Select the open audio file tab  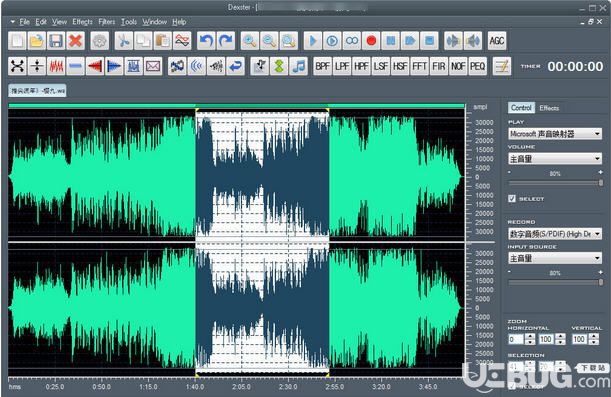pyautogui.click(x=37, y=91)
